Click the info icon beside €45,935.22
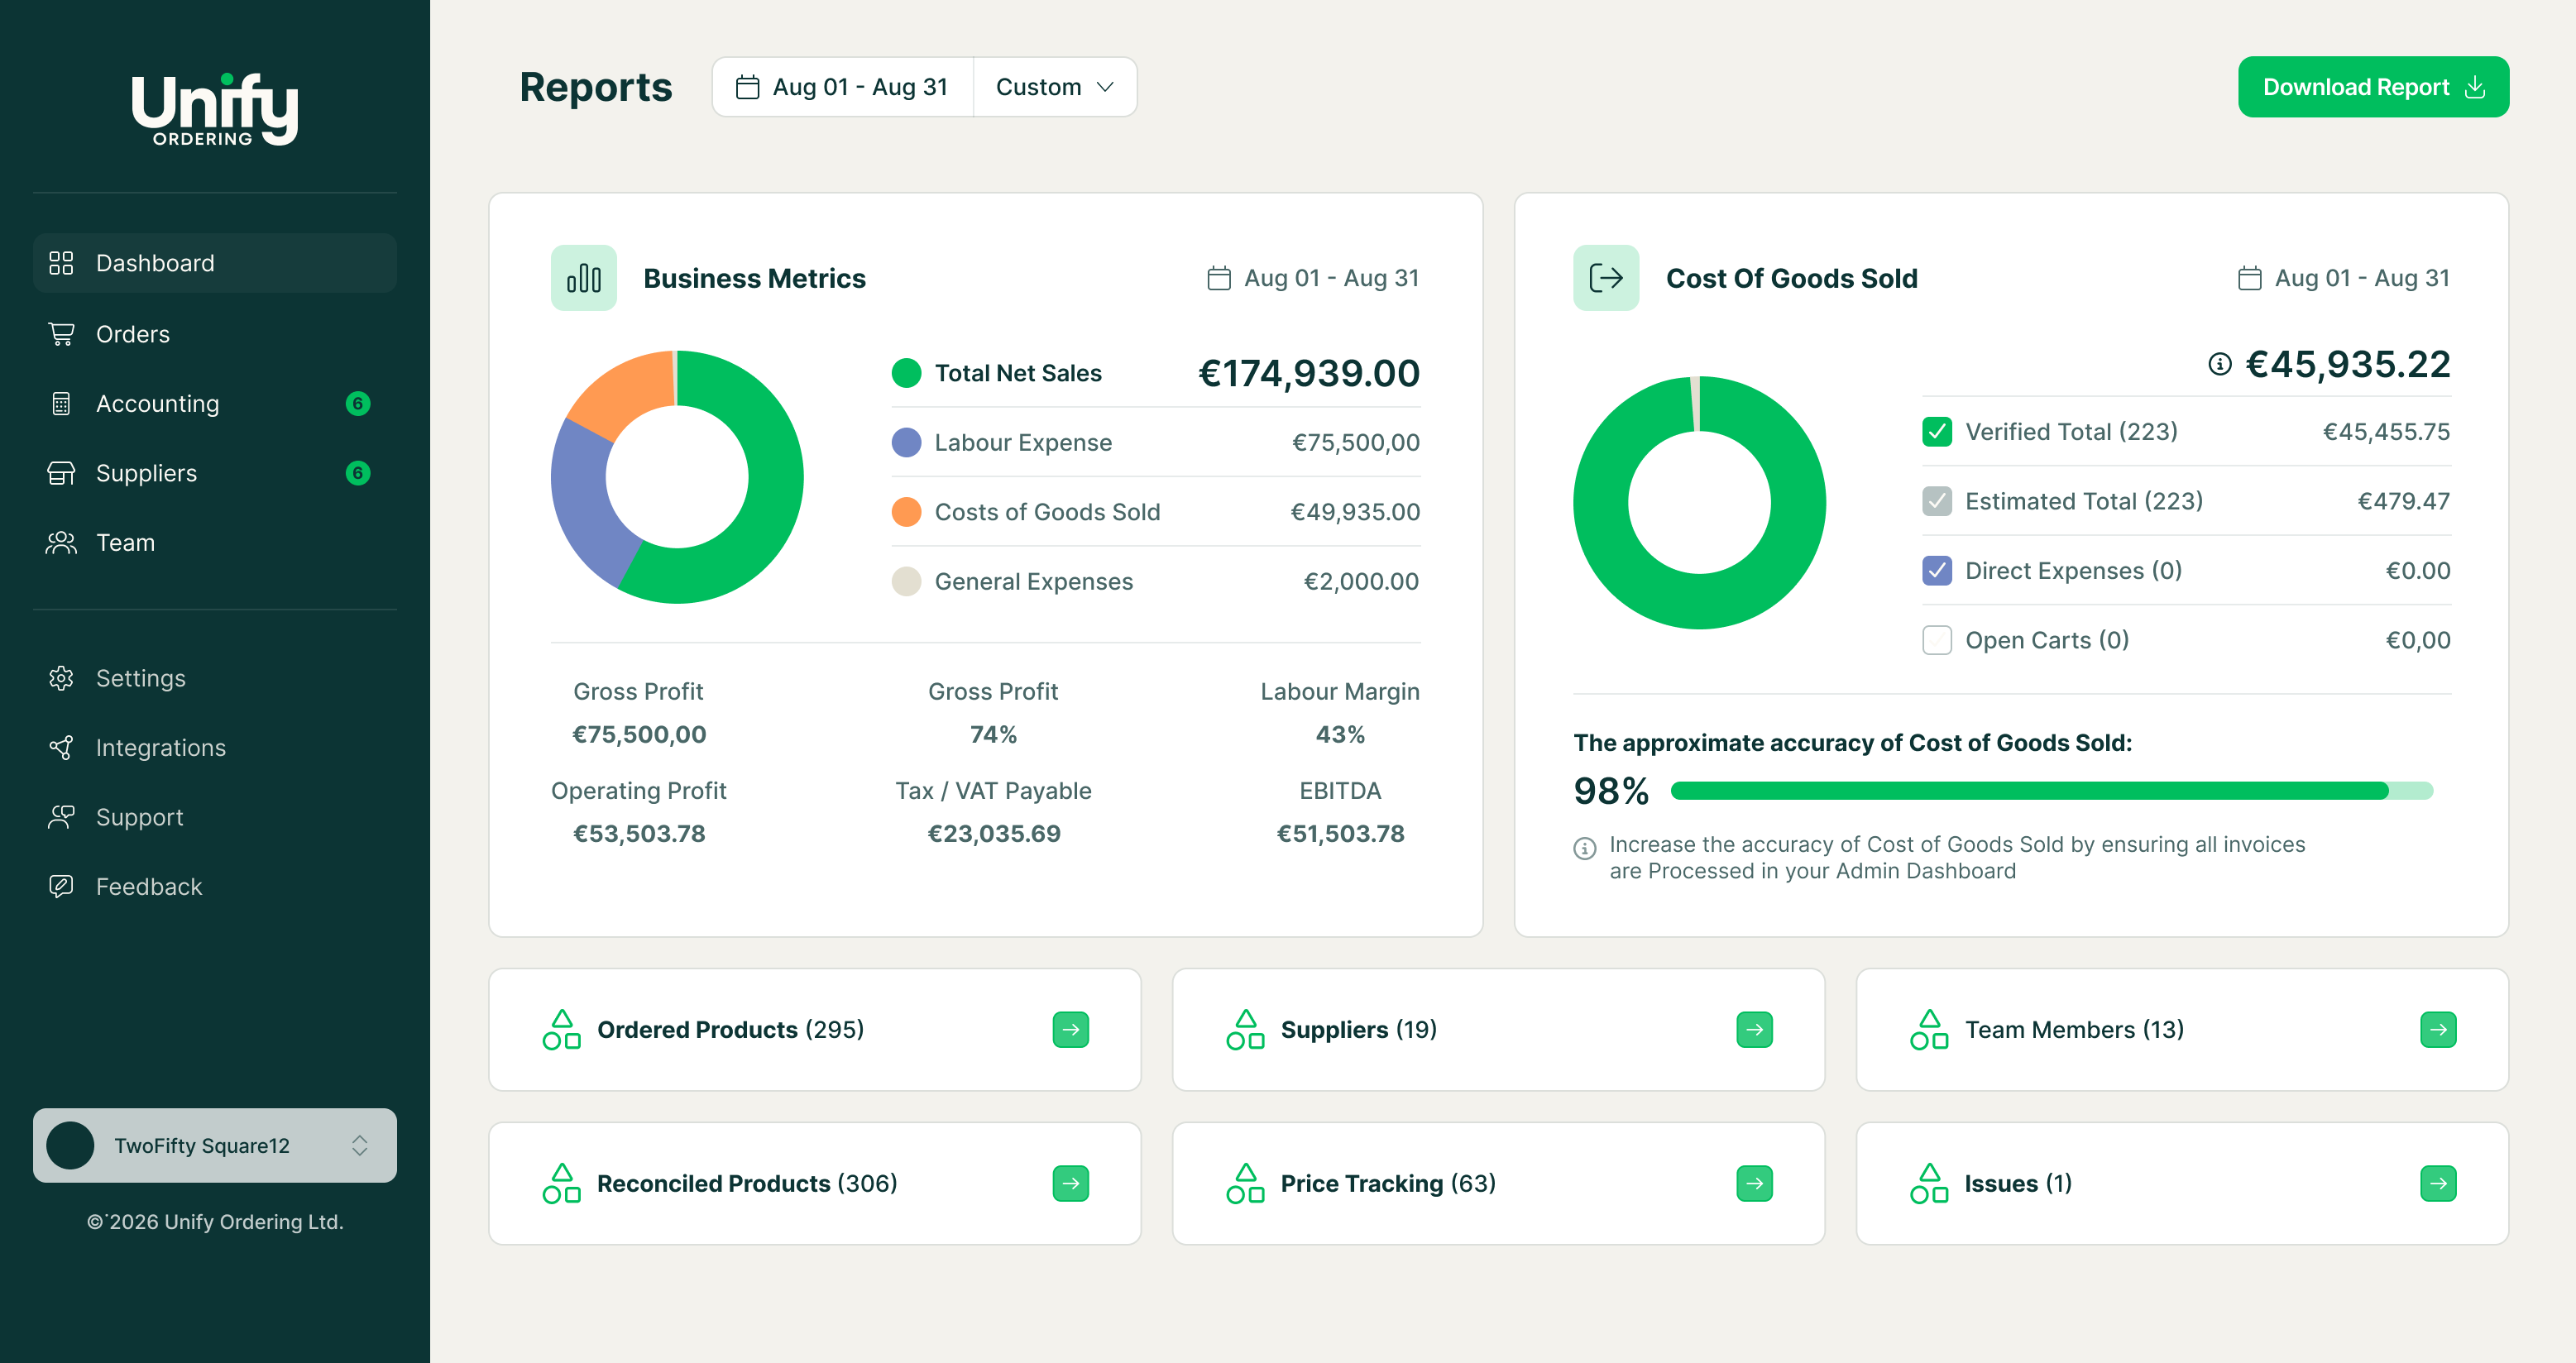This screenshot has height=1363, width=2576. pos(2219,364)
